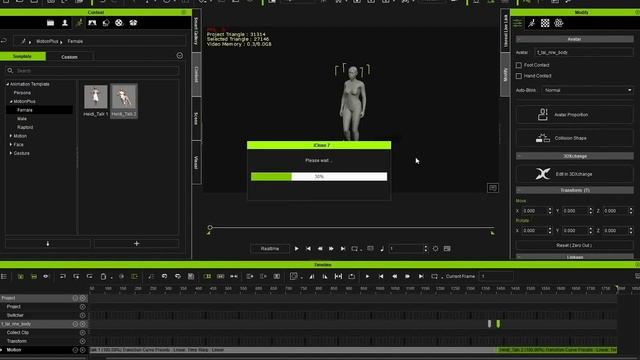Step to previous frame in viewport player
The height and width of the screenshot is (360, 640).
[320, 249]
